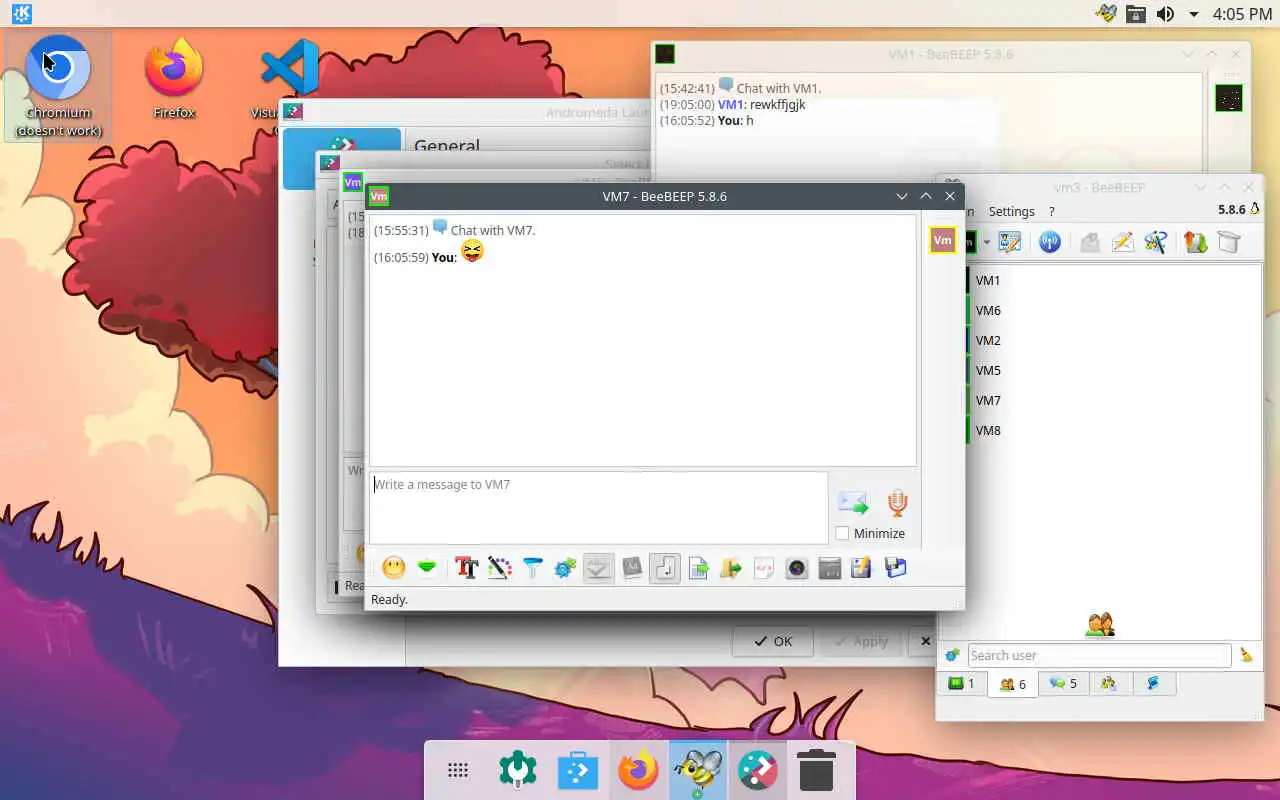The image size is (1280, 800).
Task: Click the VM1 avatar thumbnail in VM1 chat window
Action: pyautogui.click(x=1228, y=98)
